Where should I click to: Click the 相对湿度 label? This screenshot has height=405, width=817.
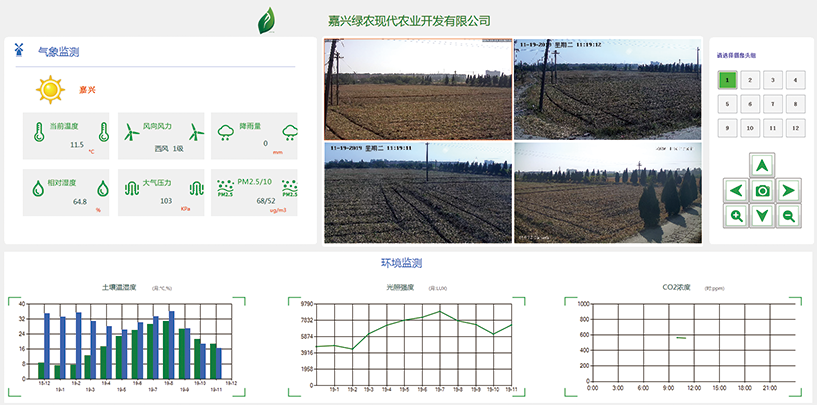coord(61,182)
